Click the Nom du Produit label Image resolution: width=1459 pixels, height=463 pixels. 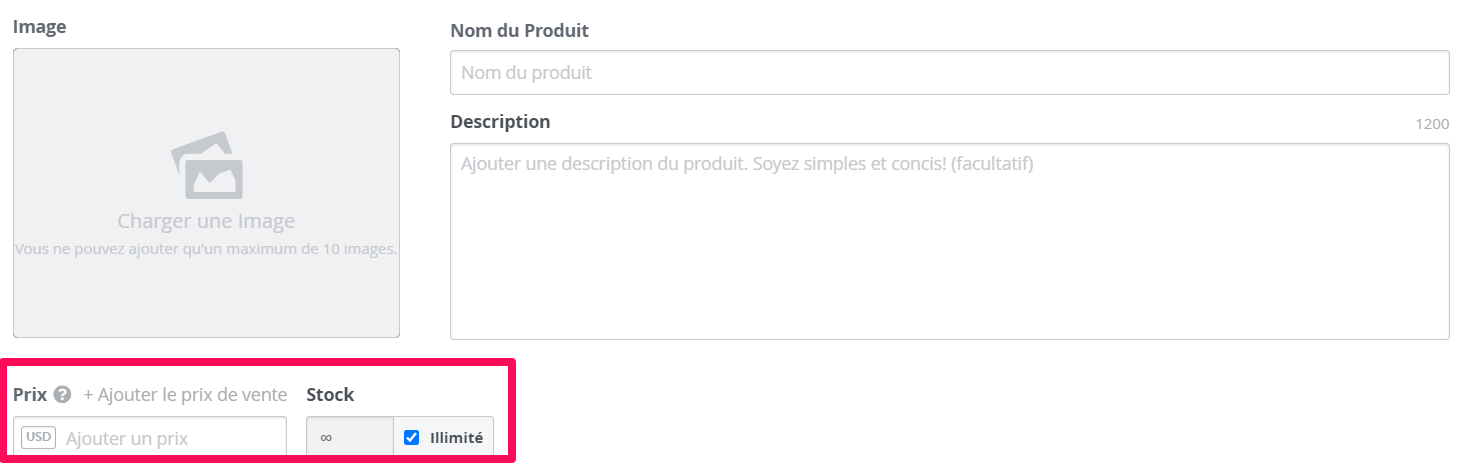pos(519,30)
